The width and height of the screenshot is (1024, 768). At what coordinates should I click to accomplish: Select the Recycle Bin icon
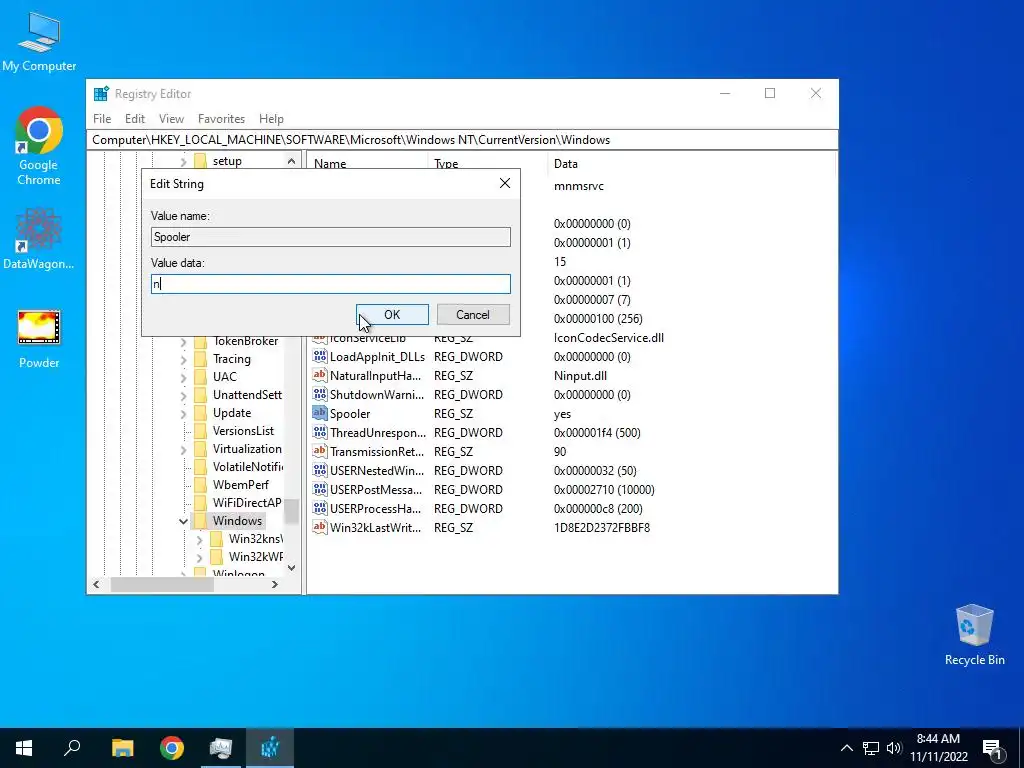tap(974, 635)
